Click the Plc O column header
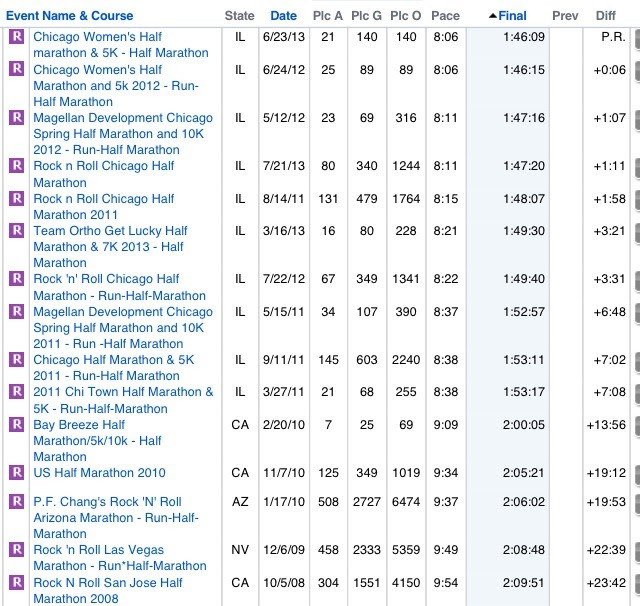Screen dimensions: 640x606 405,16
